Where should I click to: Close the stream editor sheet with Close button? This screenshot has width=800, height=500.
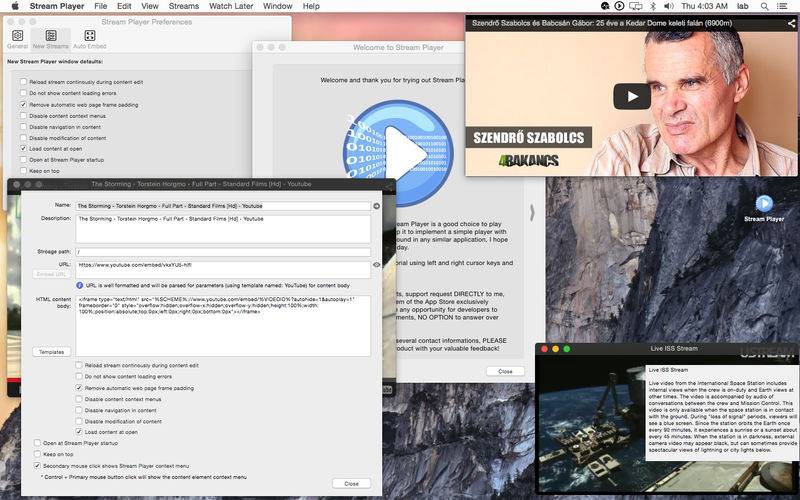pos(351,483)
